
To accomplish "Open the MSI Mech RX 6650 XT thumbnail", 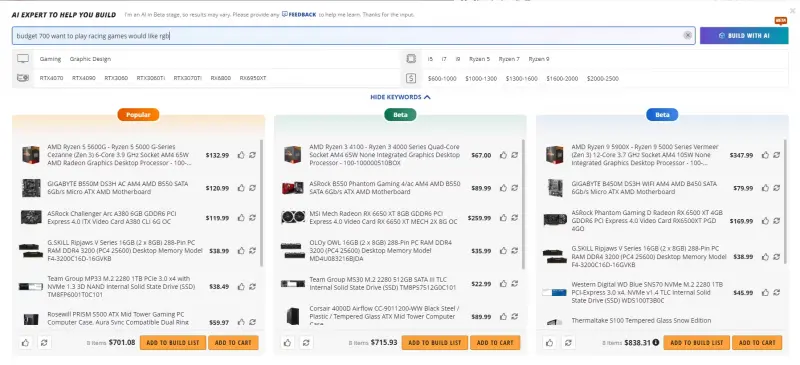I will click(x=293, y=217).
